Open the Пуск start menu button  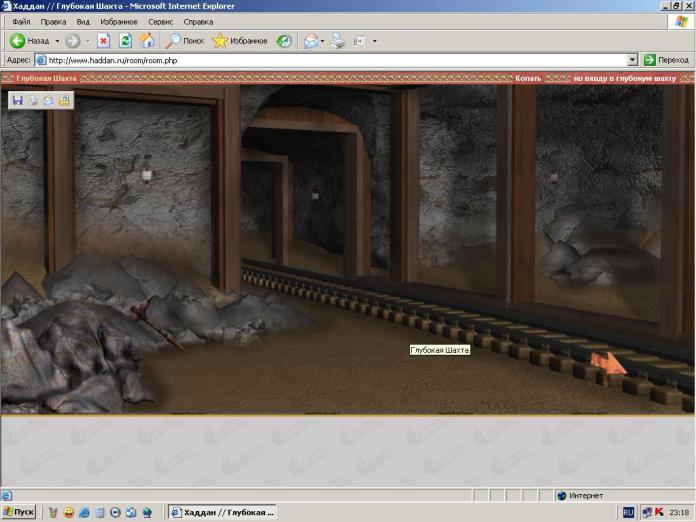click(19, 512)
